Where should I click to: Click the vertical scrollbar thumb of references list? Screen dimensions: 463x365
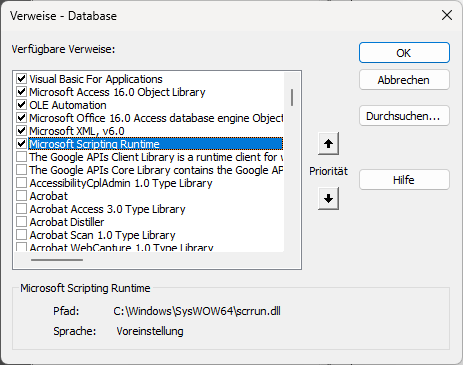tap(292, 97)
